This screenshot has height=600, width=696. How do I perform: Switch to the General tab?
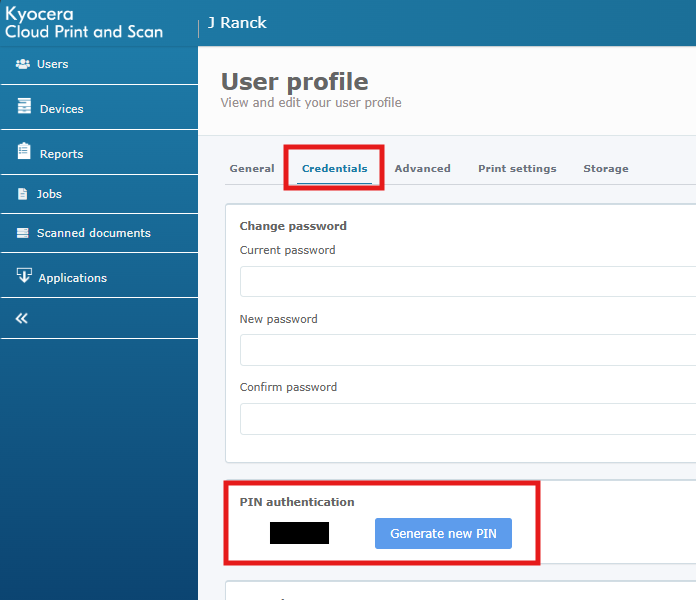click(x=252, y=168)
